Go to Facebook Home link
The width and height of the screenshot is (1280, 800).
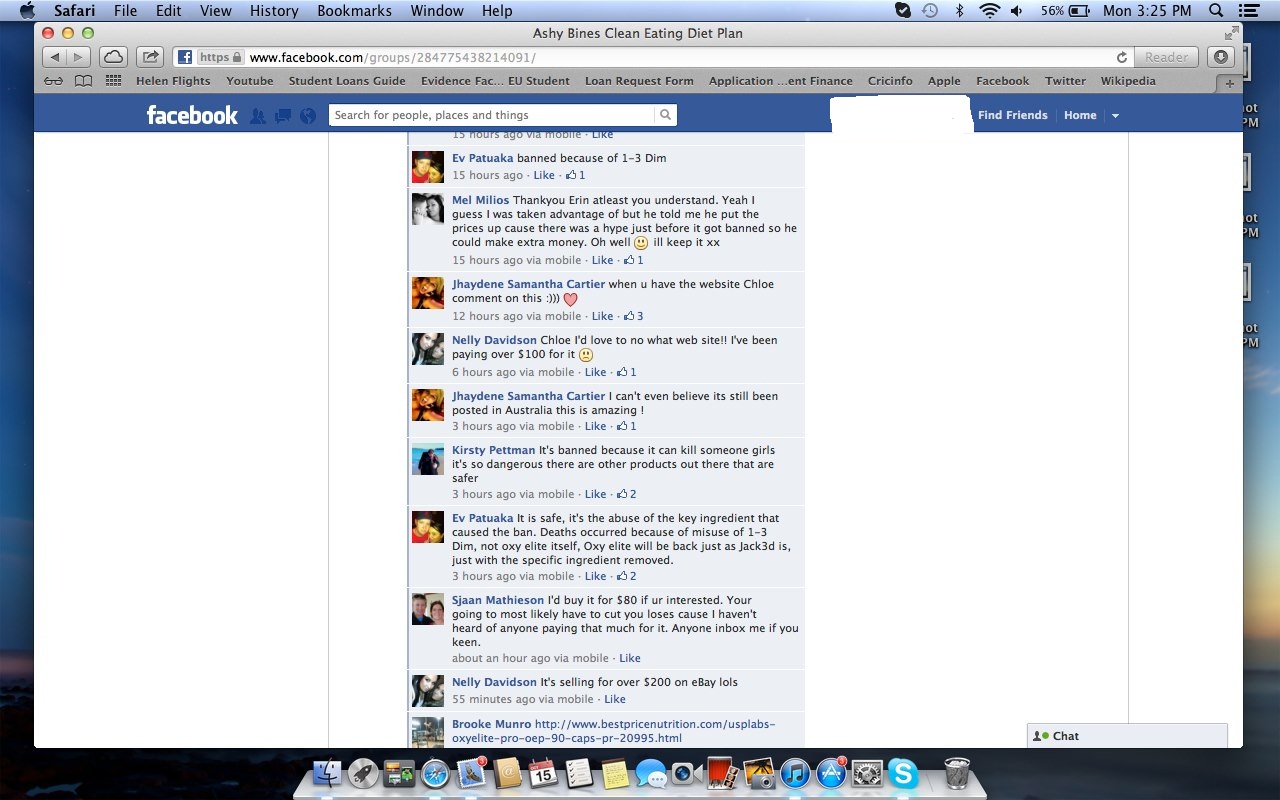coord(1080,115)
